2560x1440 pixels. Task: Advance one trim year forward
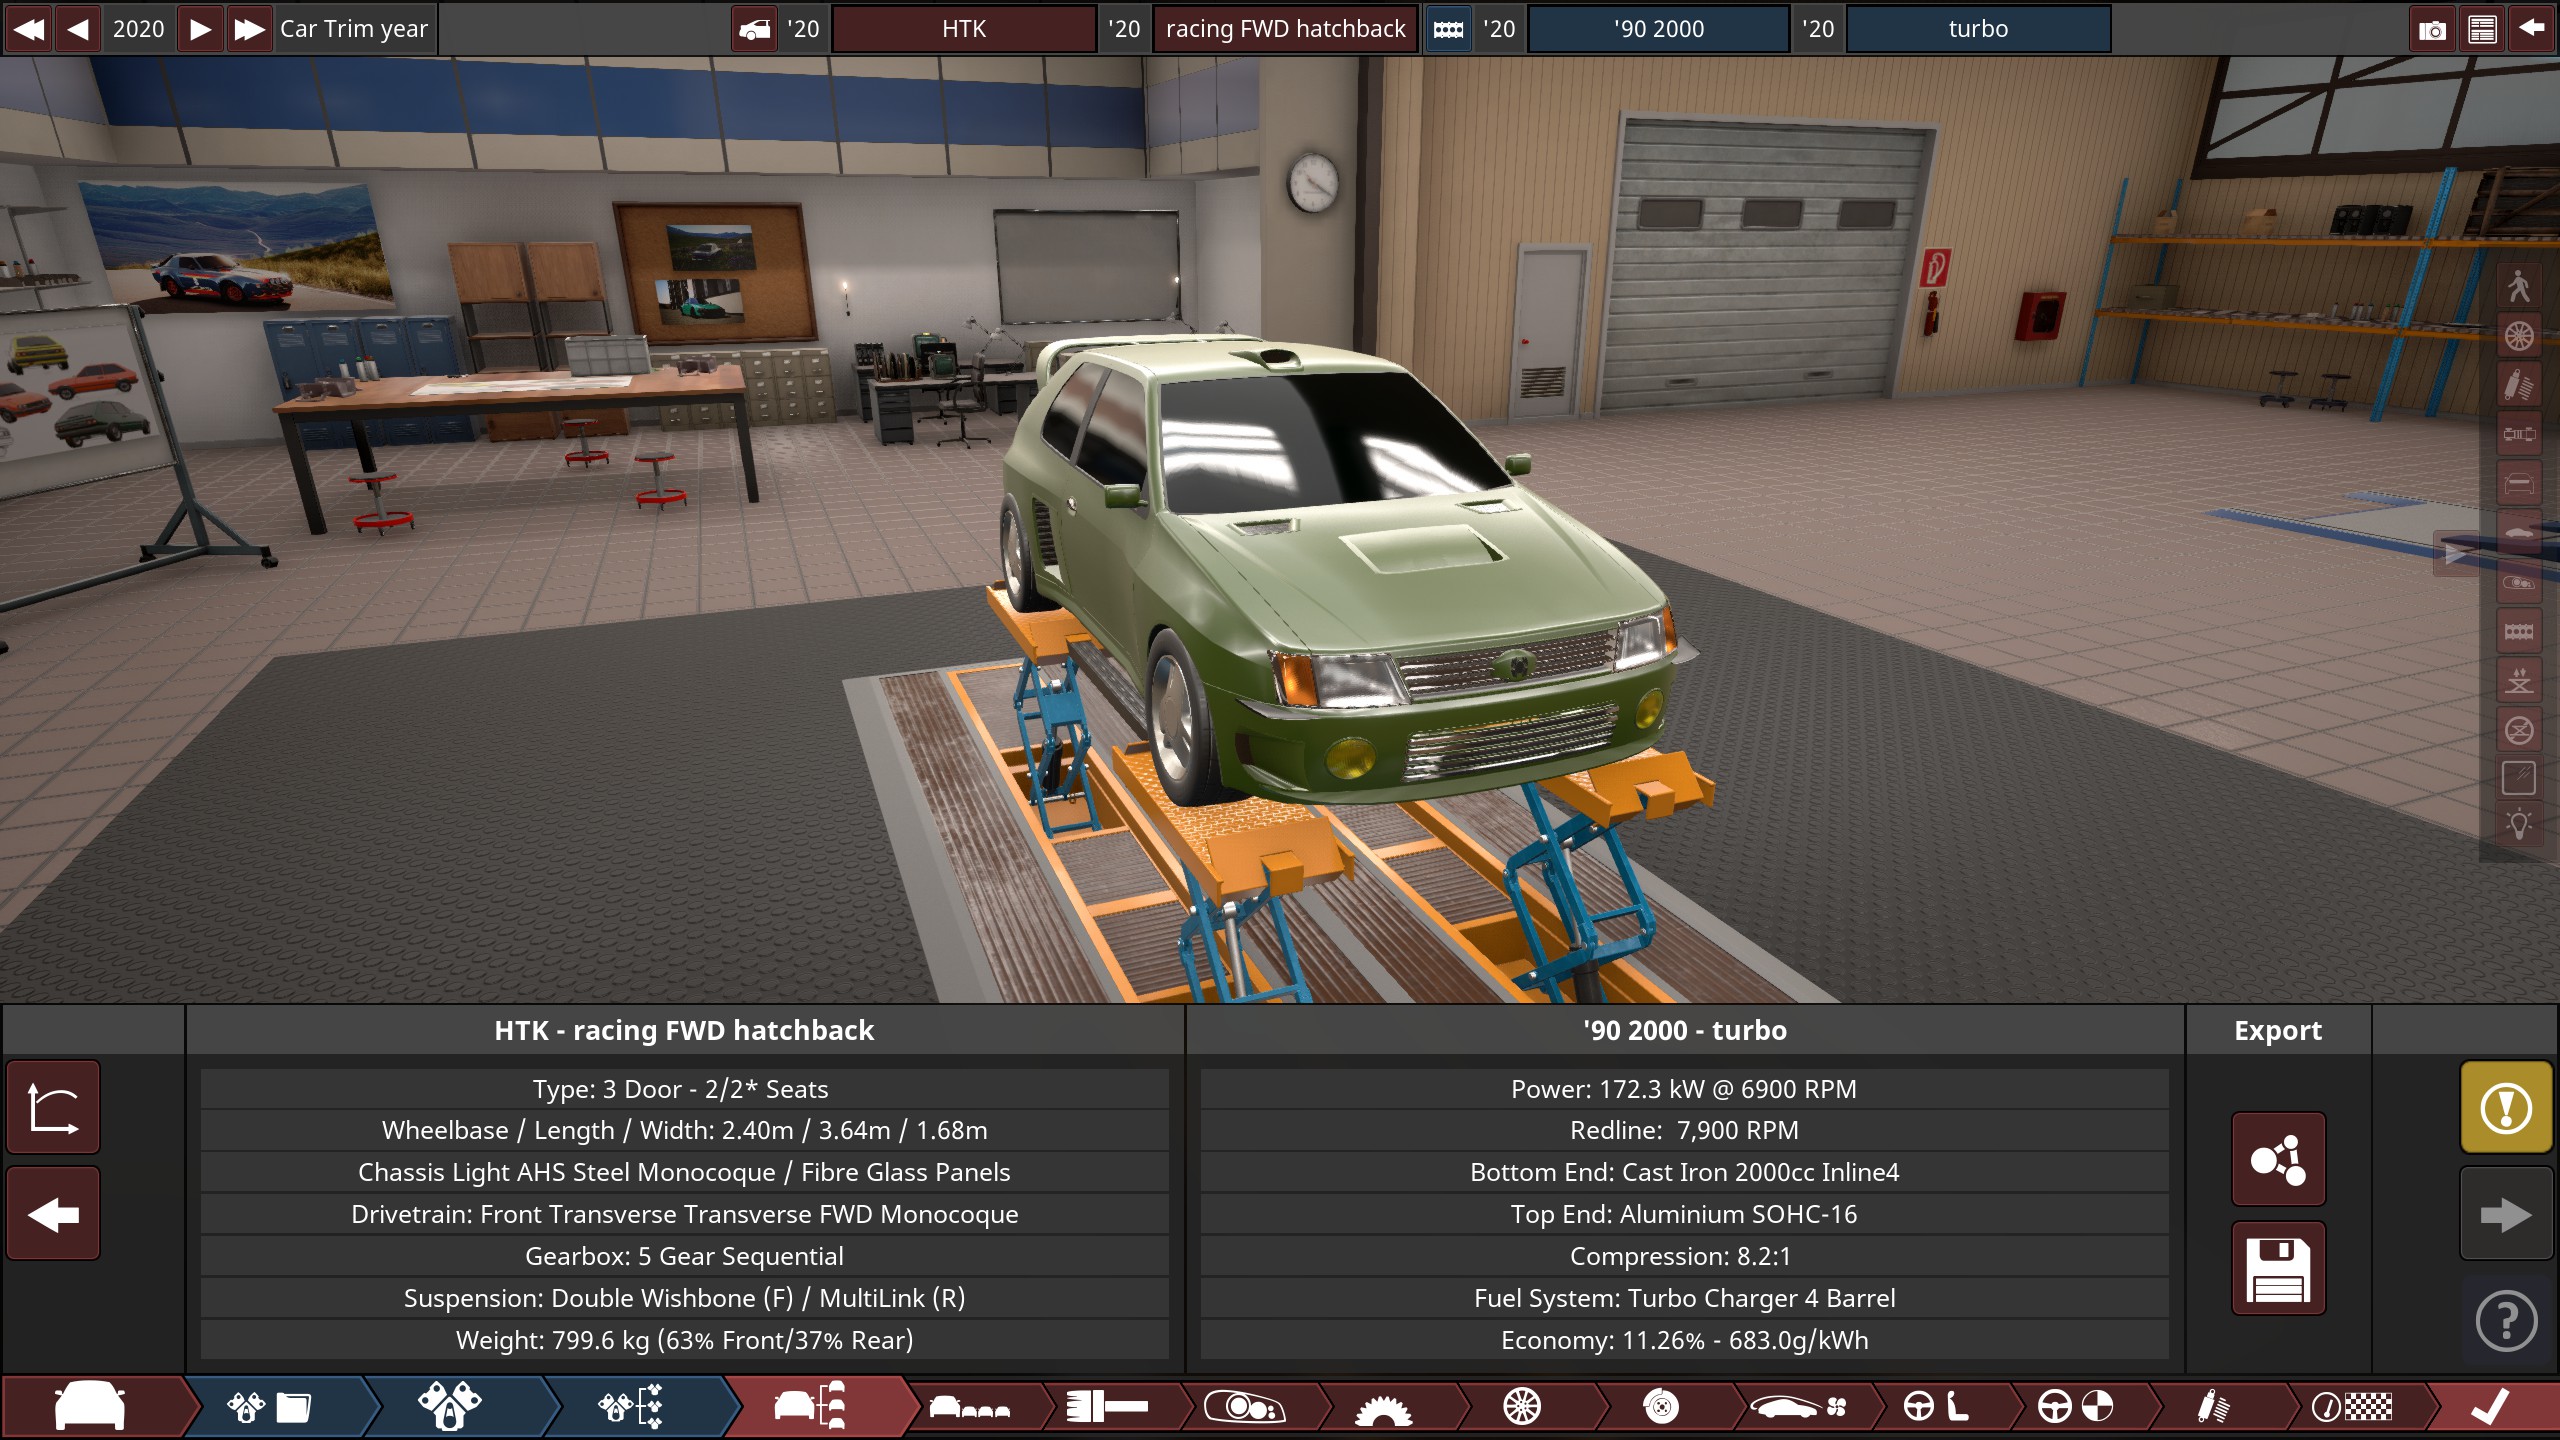click(200, 29)
